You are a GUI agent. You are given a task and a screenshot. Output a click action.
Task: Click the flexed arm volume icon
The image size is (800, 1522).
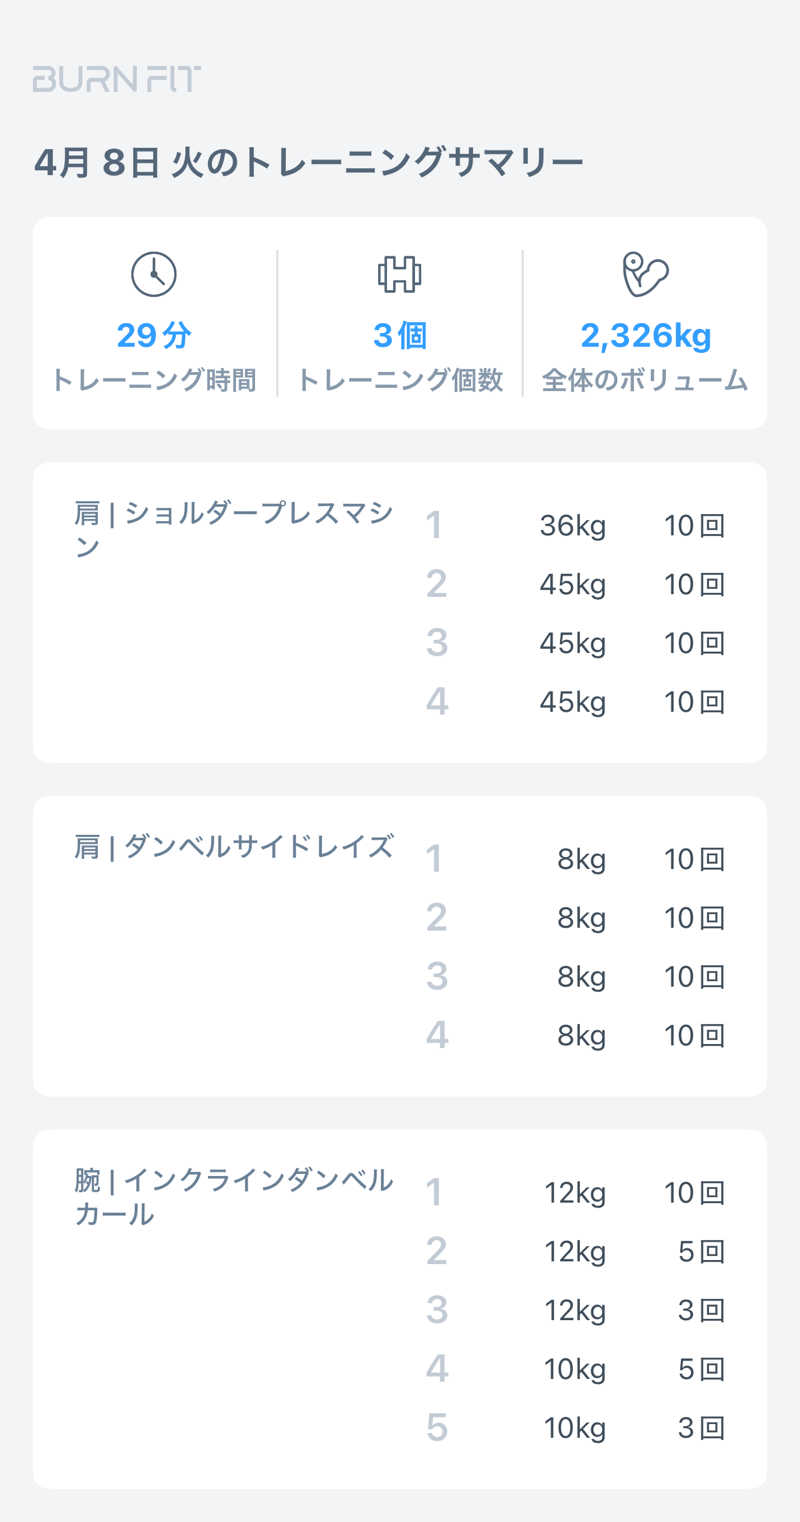pos(645,274)
